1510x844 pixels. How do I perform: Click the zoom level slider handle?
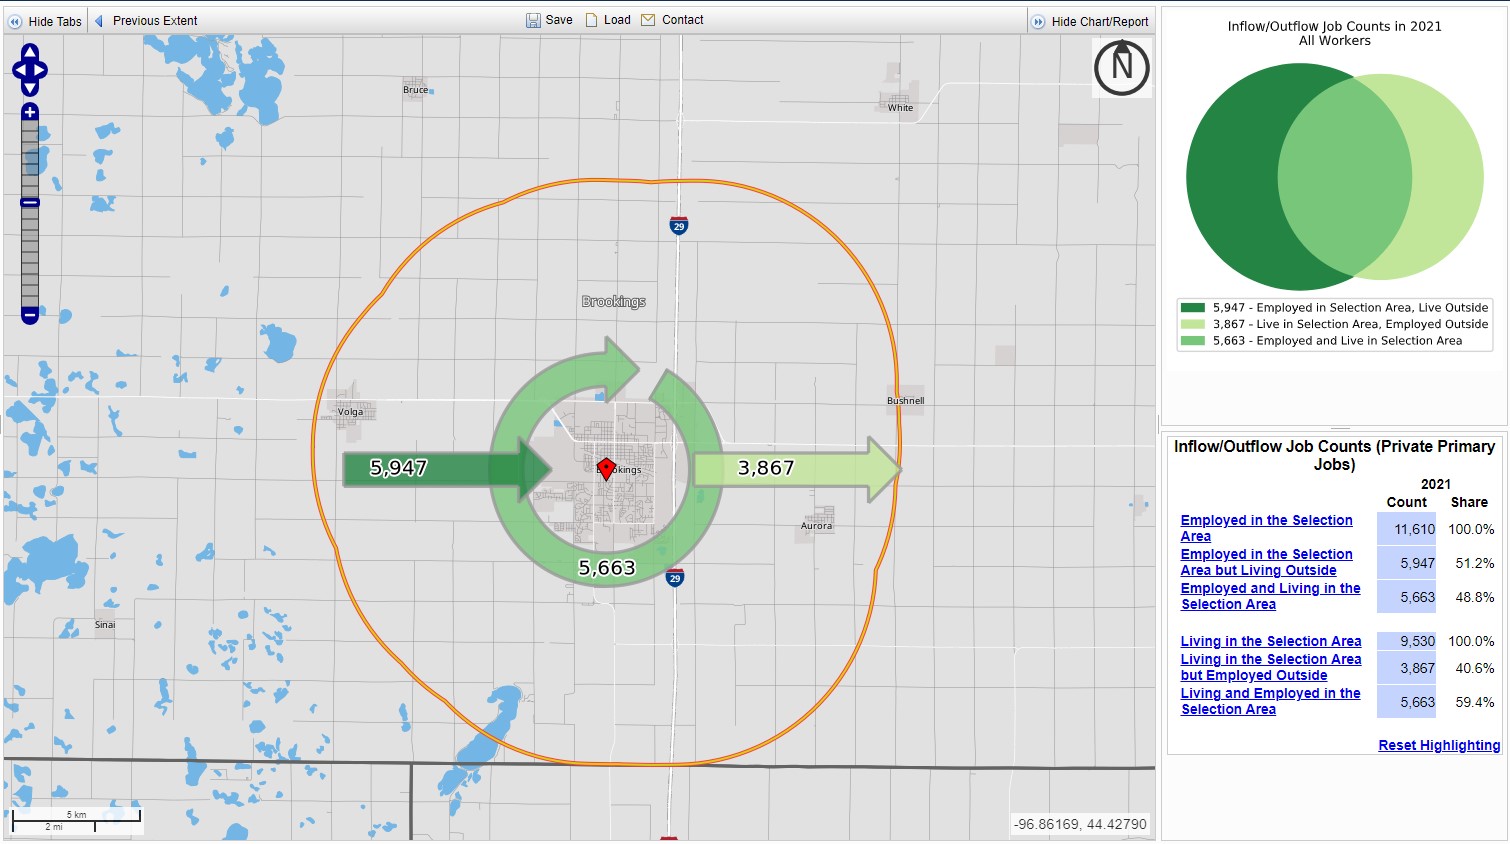point(30,203)
